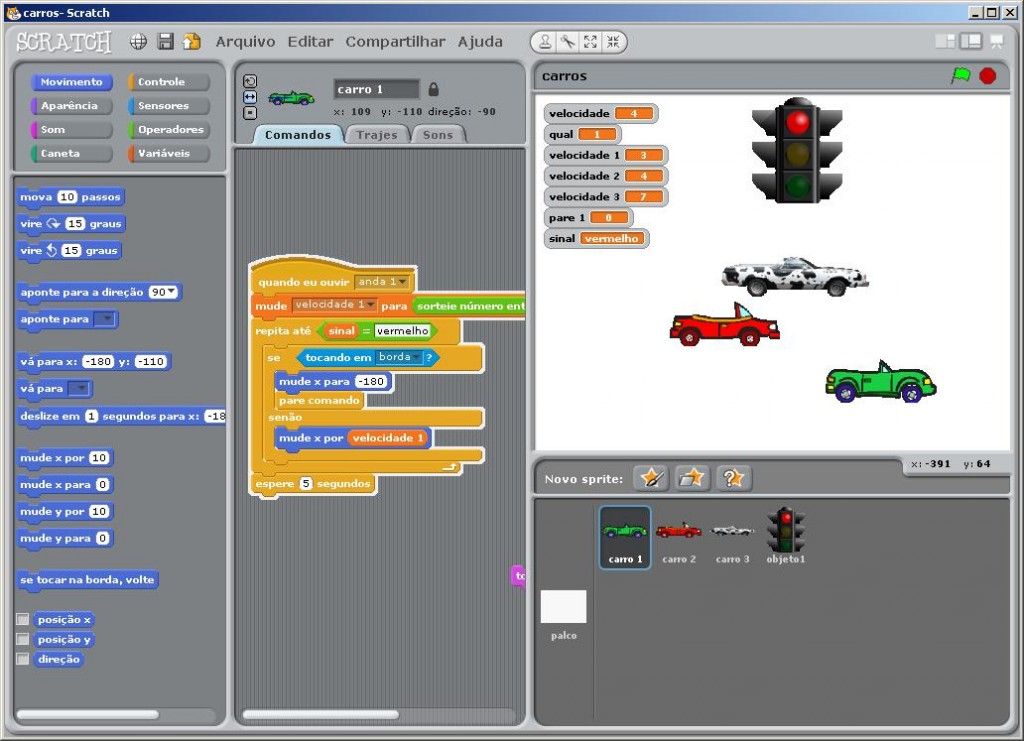Choose new sprite from file icon
Screen dimensions: 1024x741
[692, 478]
